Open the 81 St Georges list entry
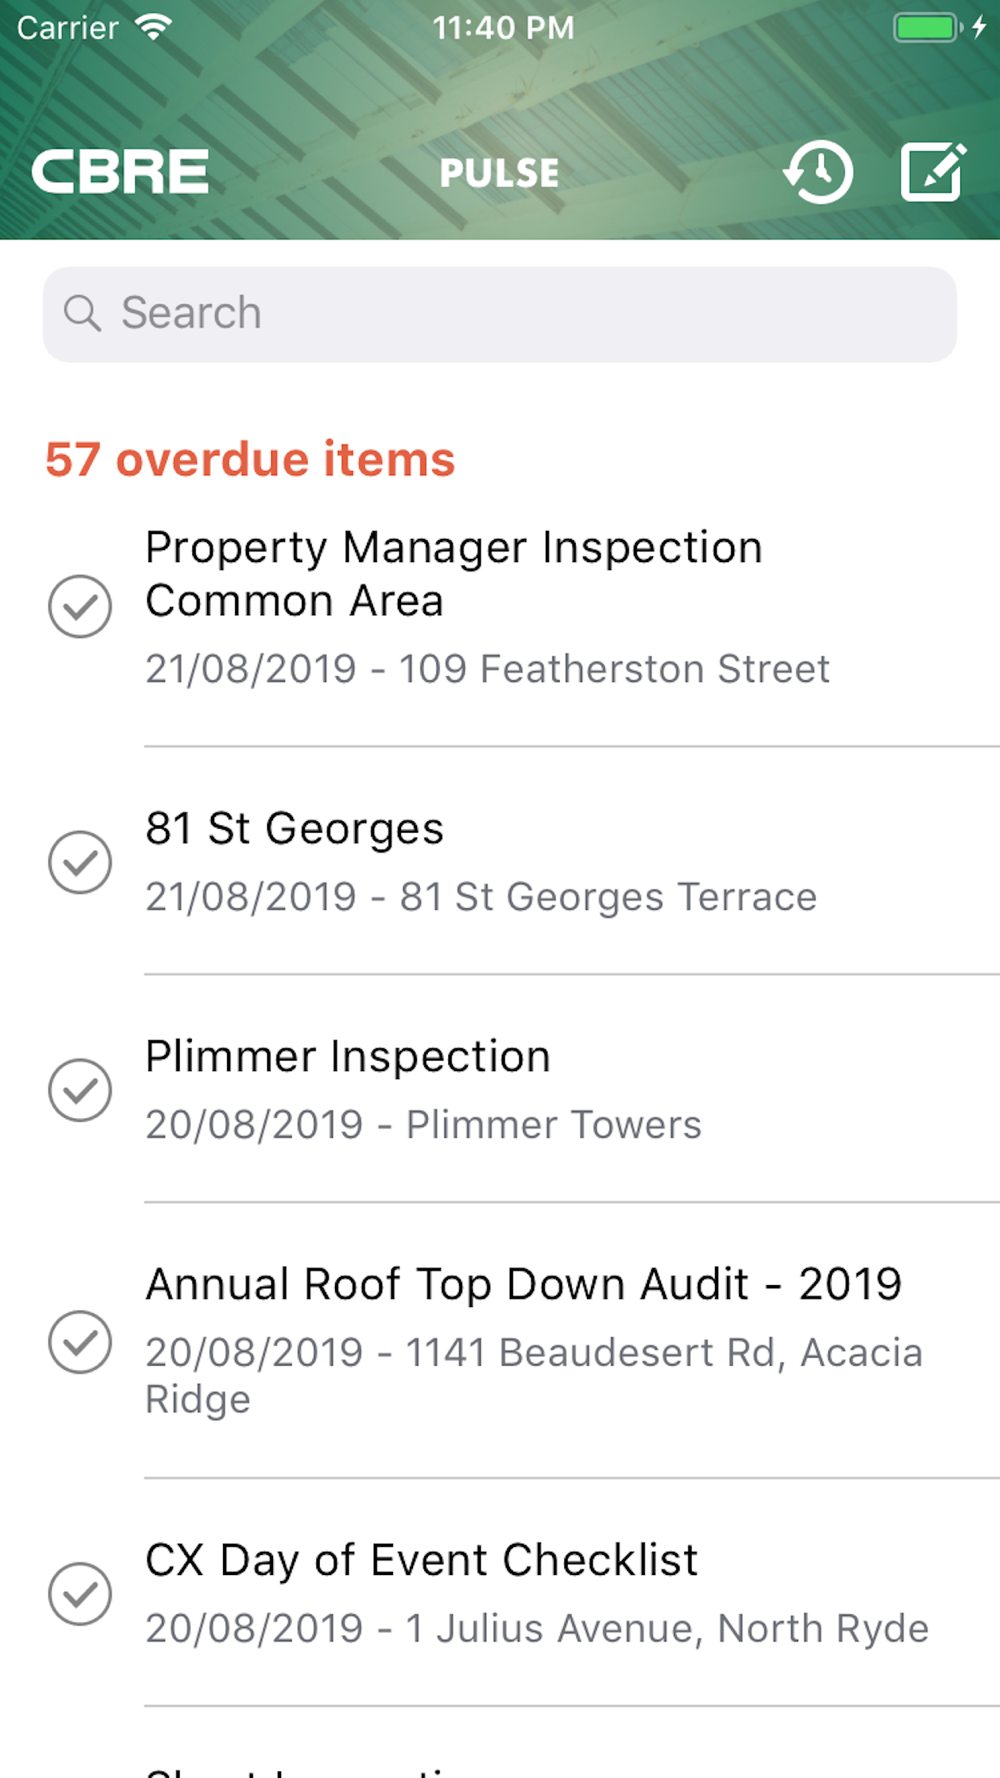The image size is (1000, 1778). coord(500,862)
